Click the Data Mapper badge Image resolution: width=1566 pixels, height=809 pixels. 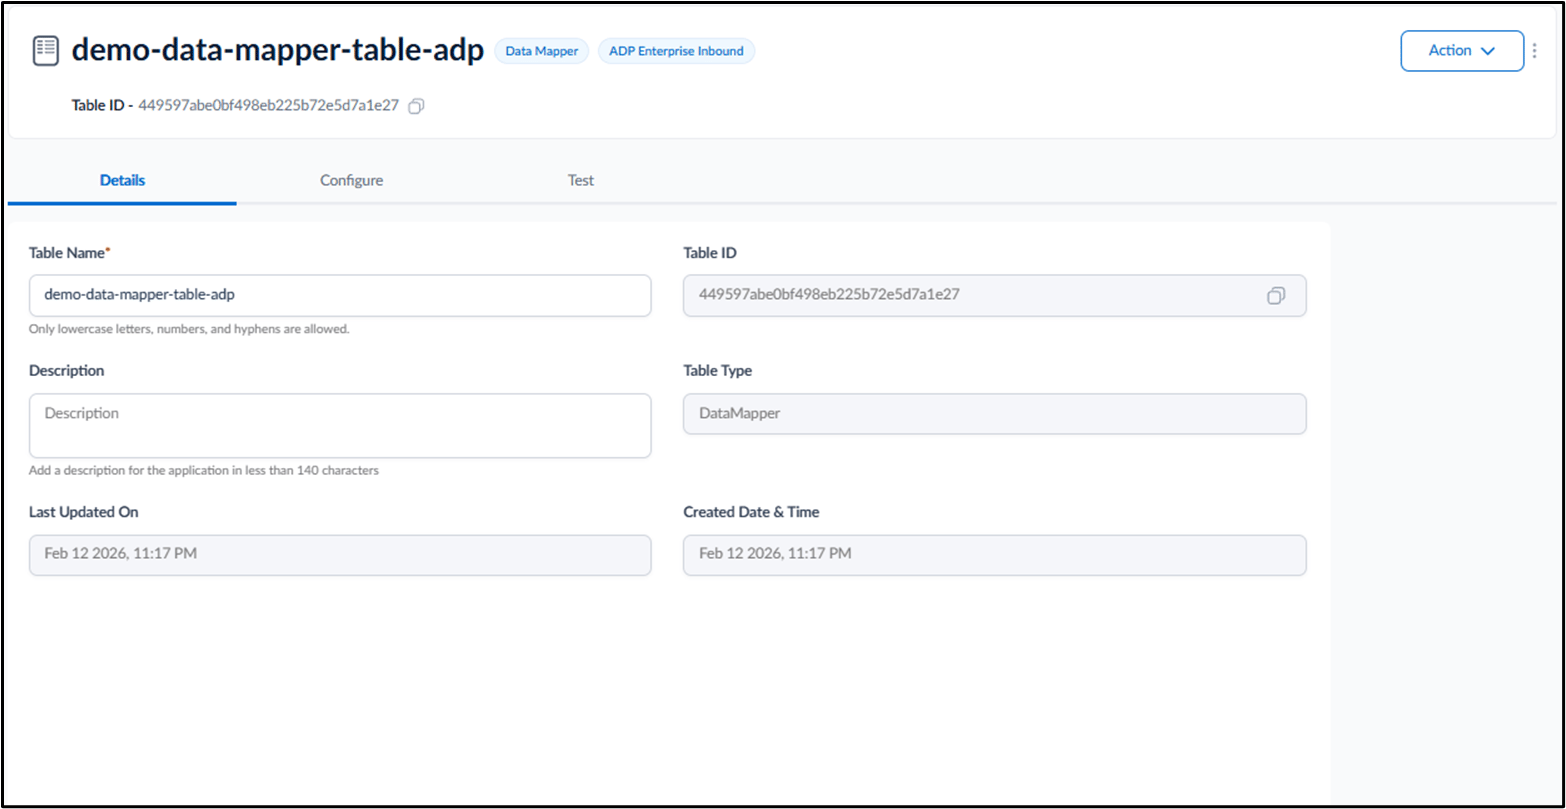(x=542, y=51)
